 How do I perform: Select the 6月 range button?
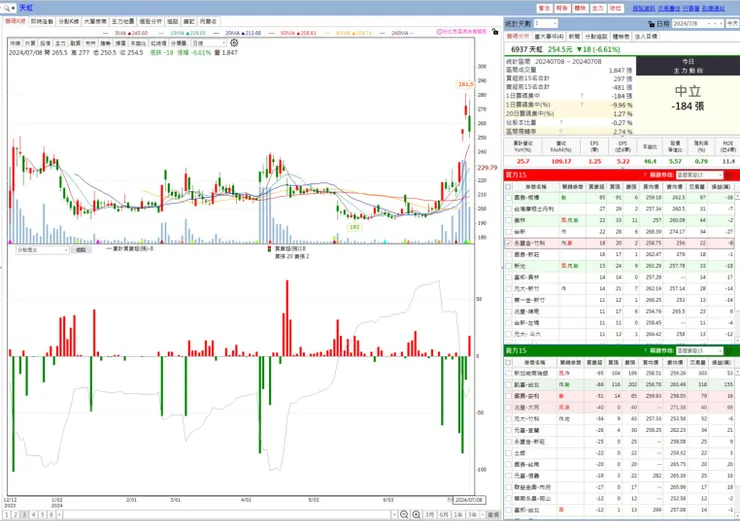[x=444, y=515]
